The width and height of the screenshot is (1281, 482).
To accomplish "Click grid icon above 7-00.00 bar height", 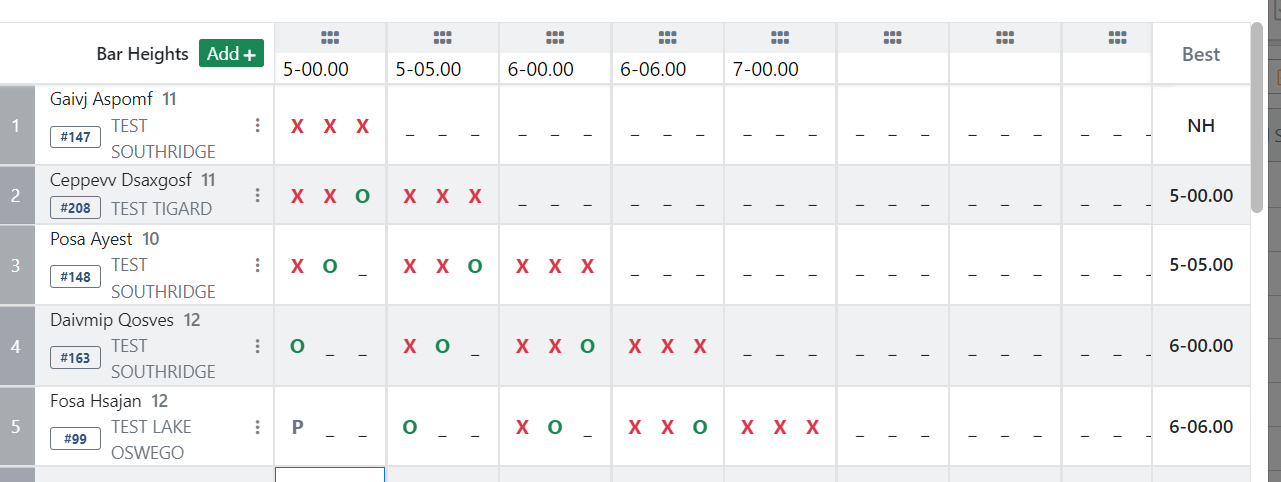I will (779, 38).
